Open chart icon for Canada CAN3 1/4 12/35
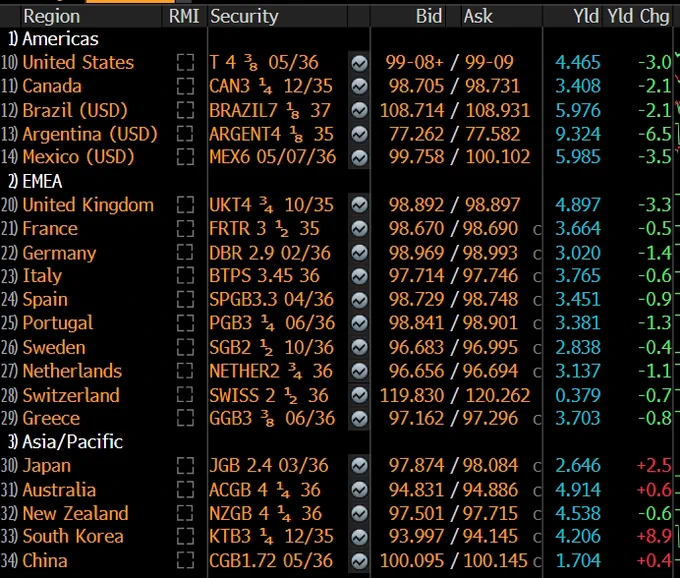Screen dimensions: 680x578 (x=359, y=87)
